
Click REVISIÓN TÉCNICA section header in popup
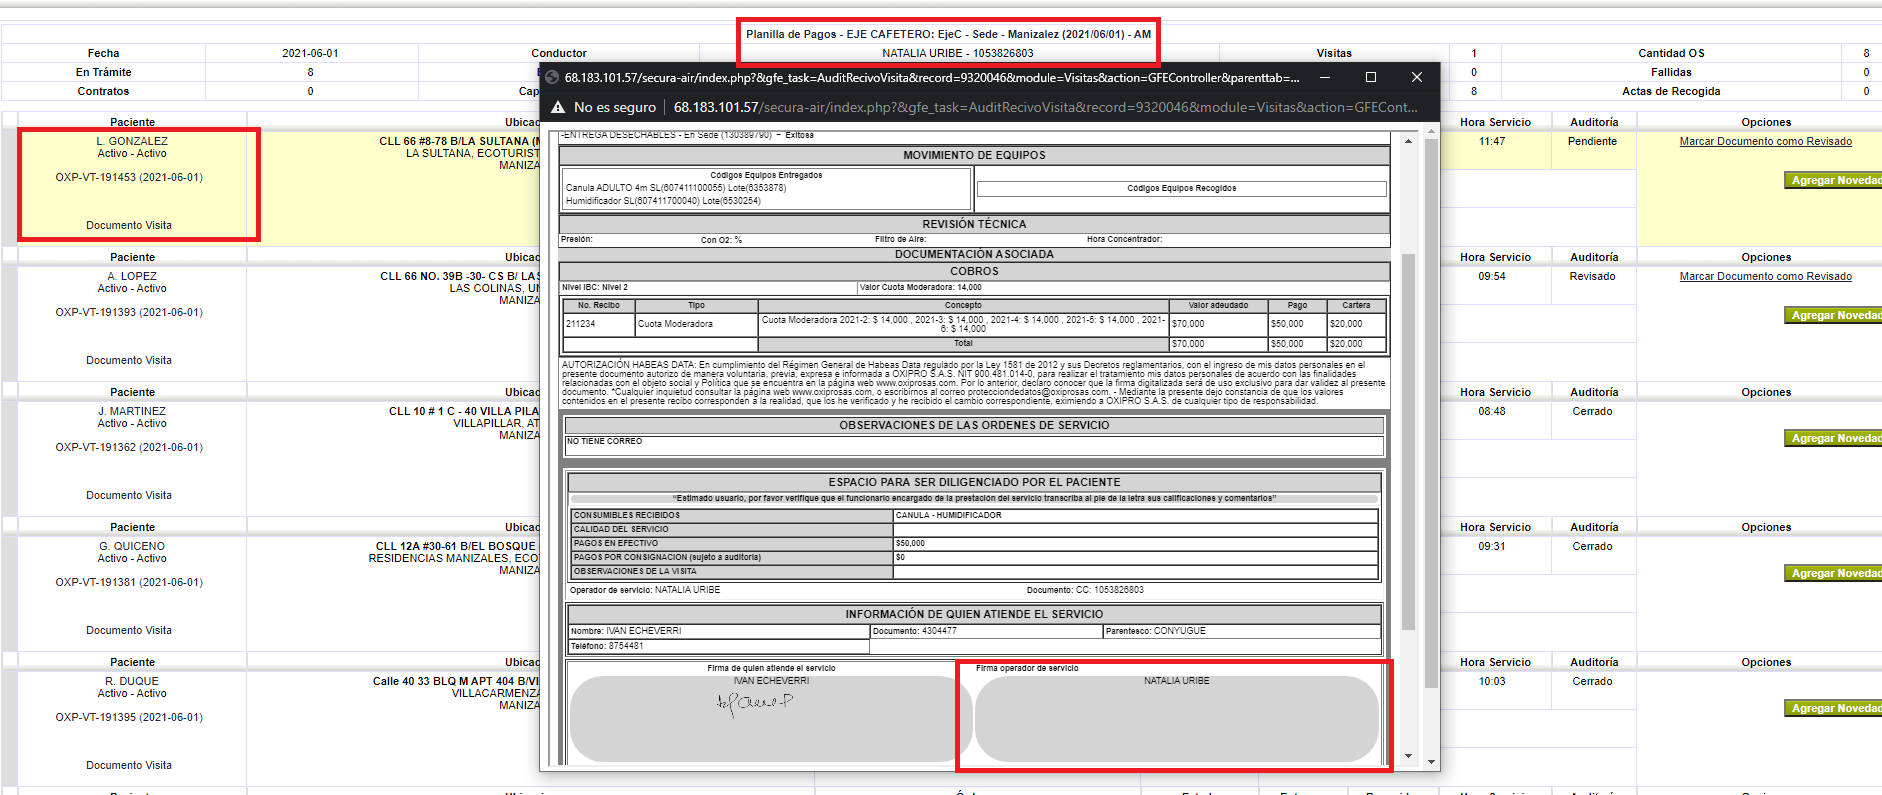[974, 224]
